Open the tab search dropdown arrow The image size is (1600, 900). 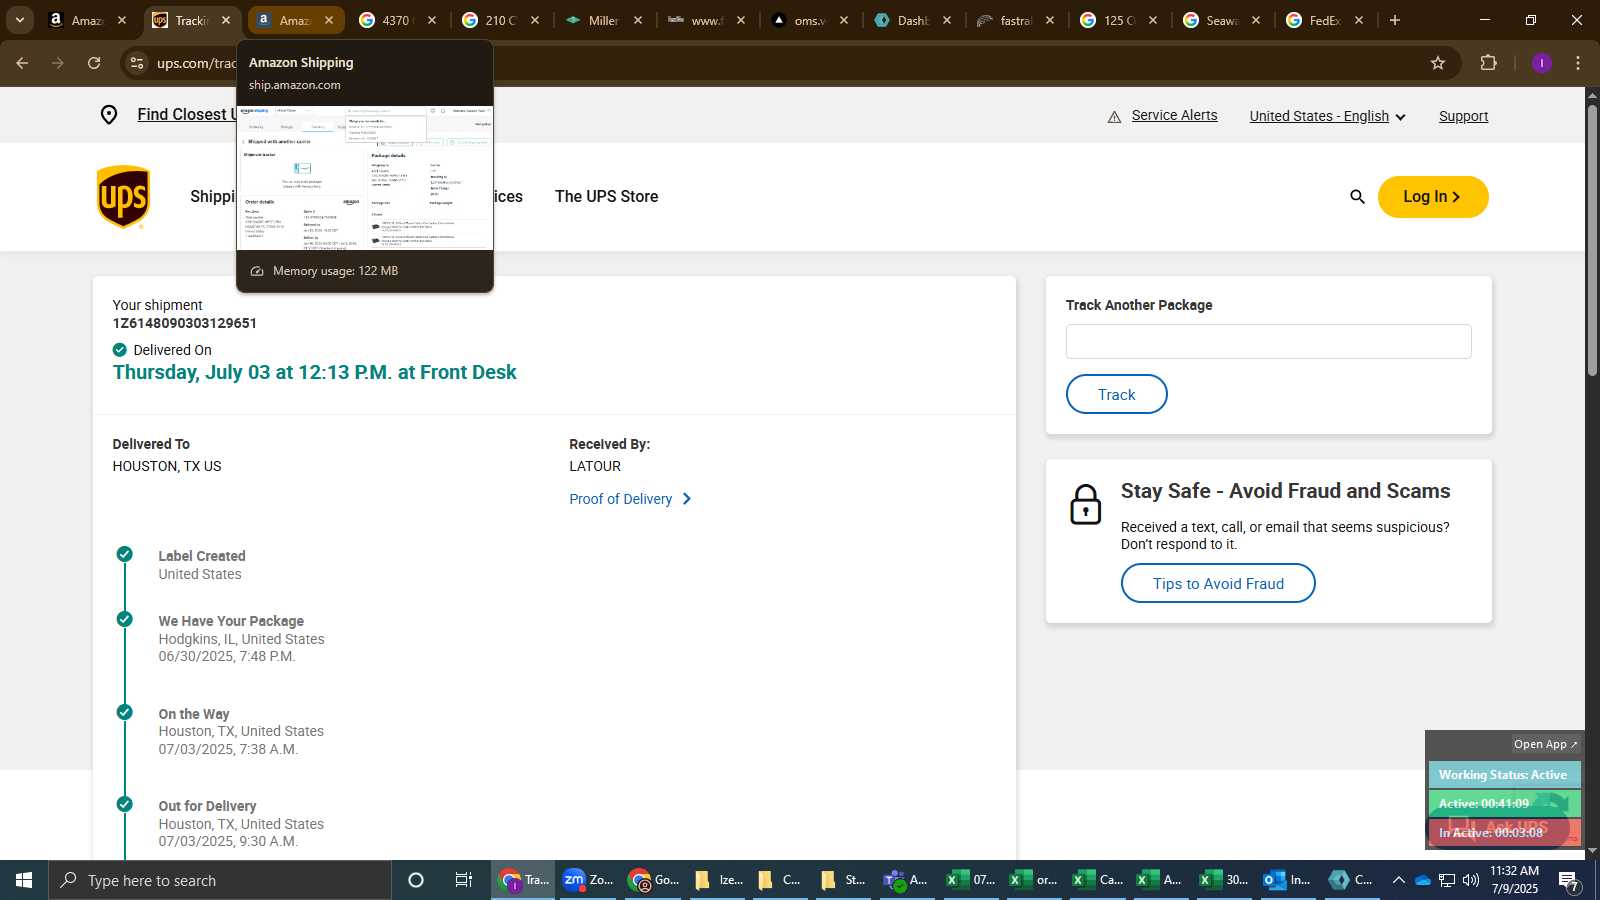tap(19, 20)
